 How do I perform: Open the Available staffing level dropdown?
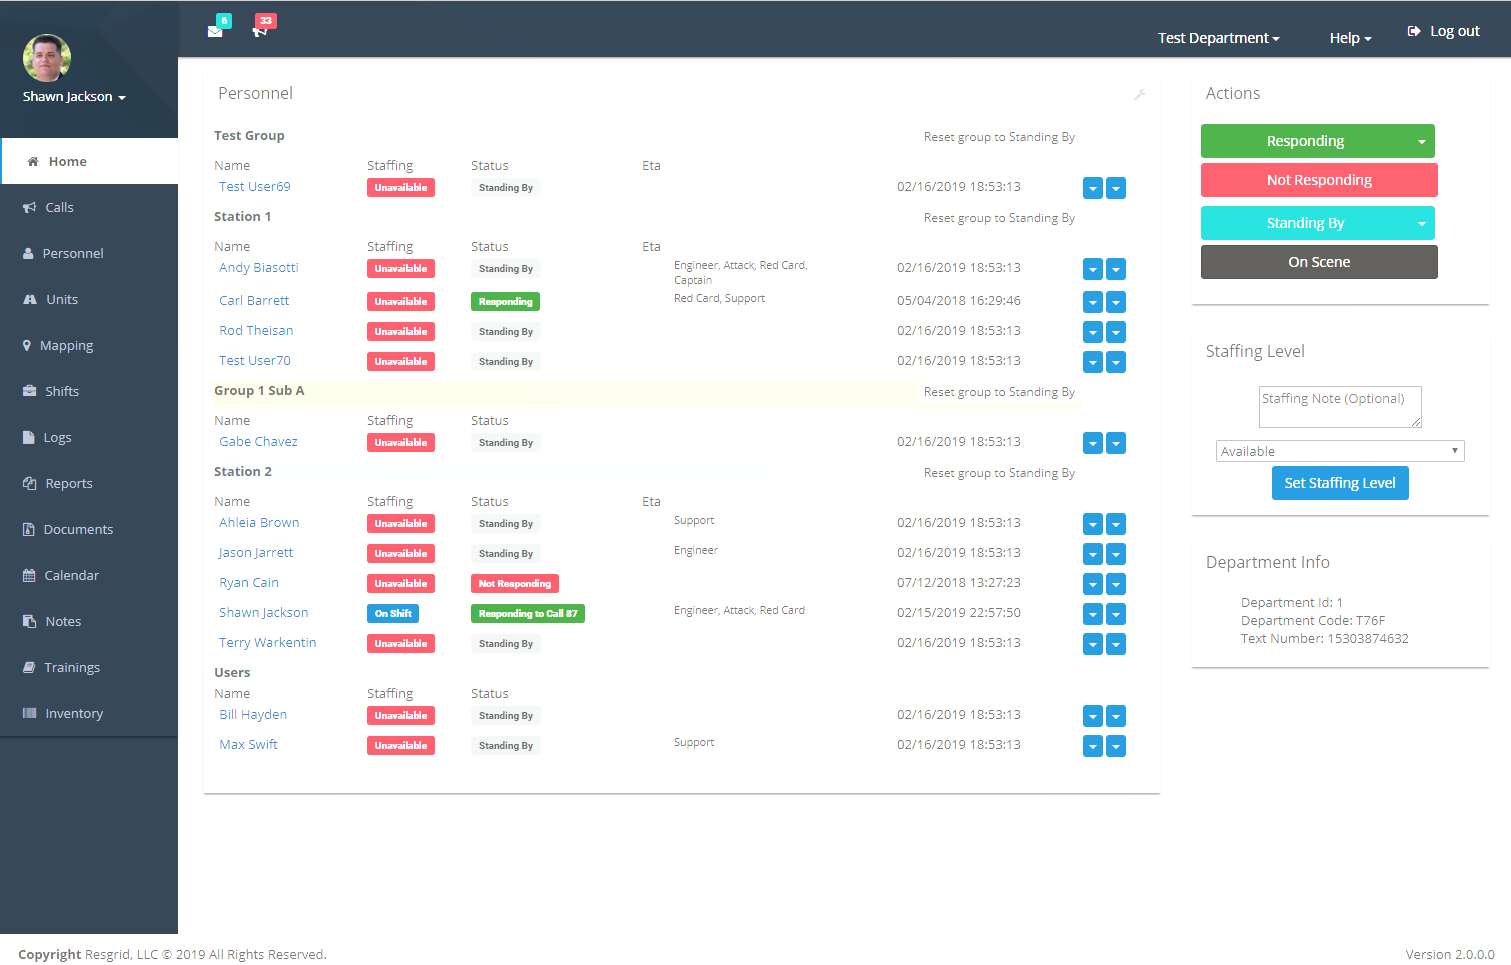click(x=1339, y=451)
